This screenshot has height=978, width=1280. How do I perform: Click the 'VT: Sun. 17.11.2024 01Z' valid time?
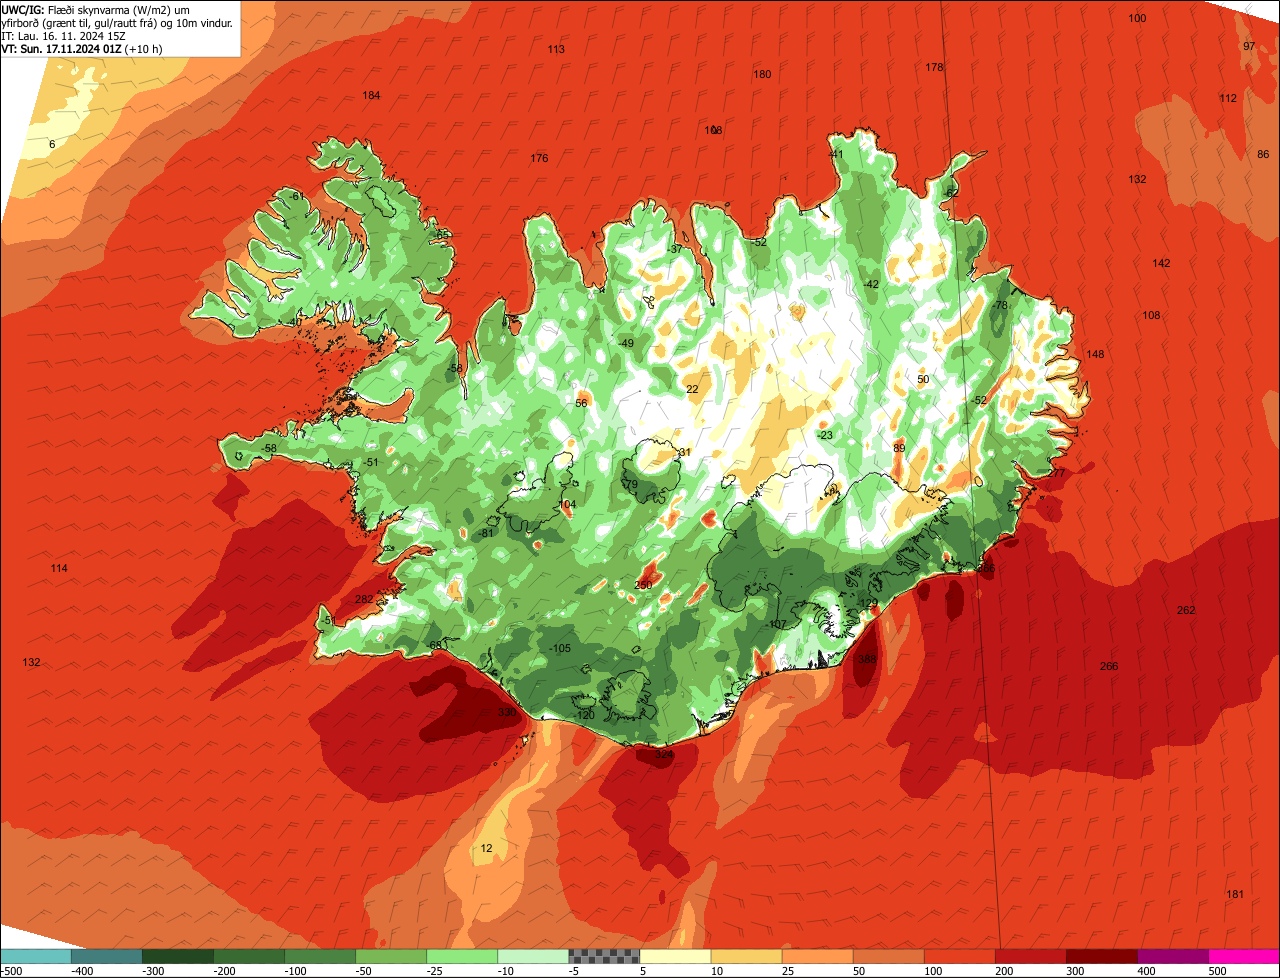tap(62, 48)
